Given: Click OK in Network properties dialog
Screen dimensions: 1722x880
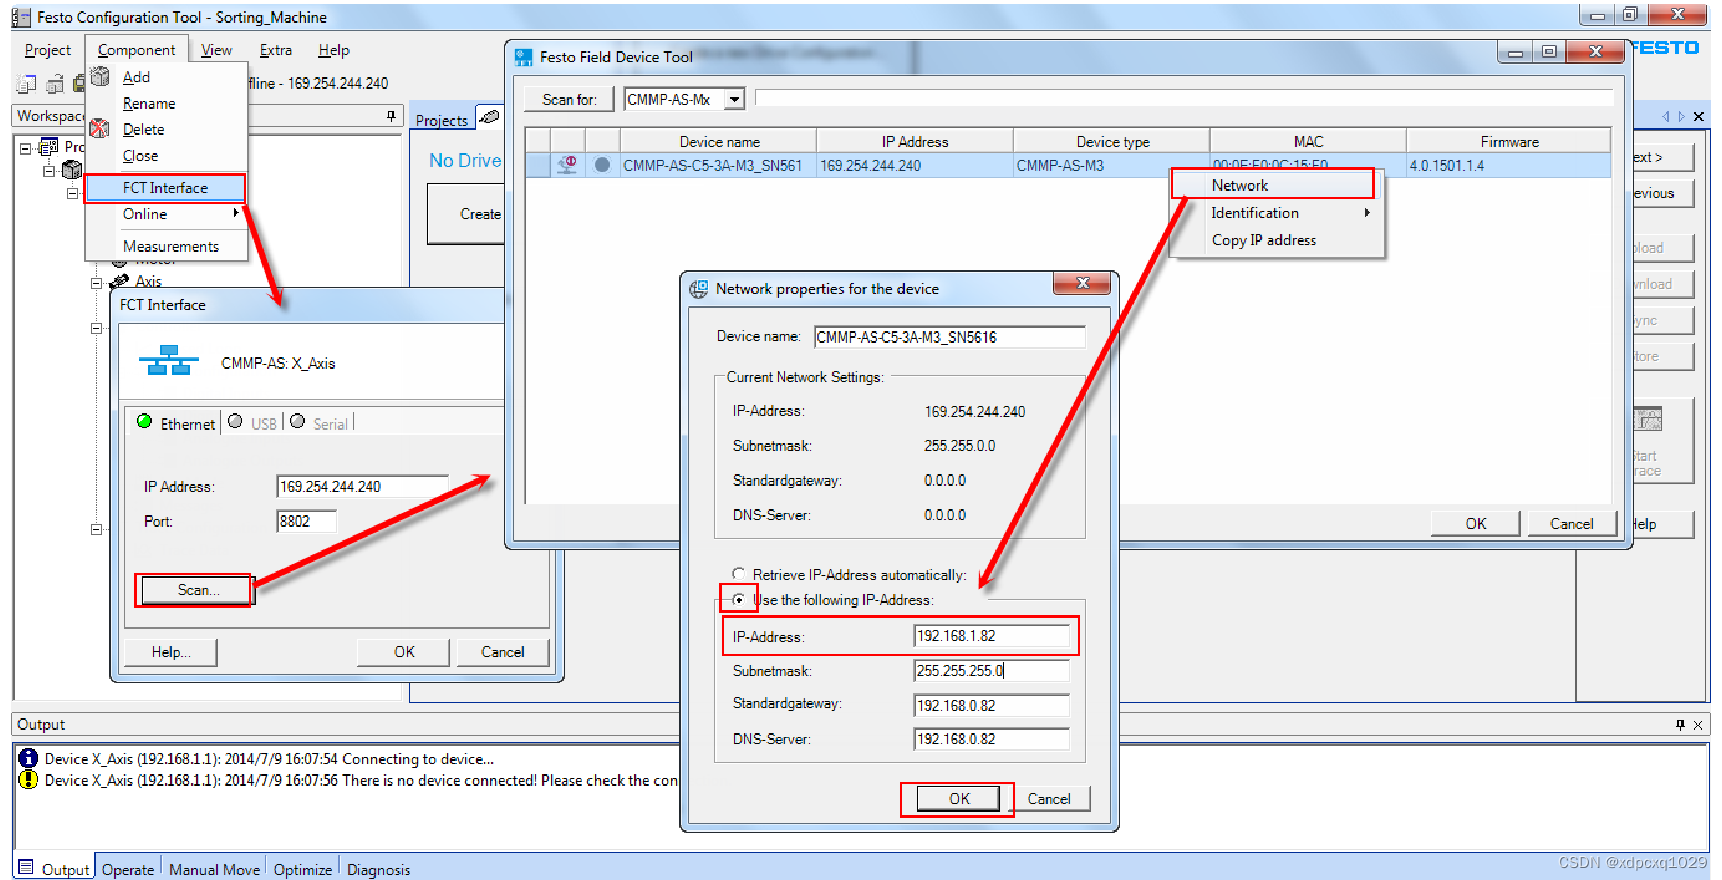Looking at the screenshot, I should click(x=958, y=798).
